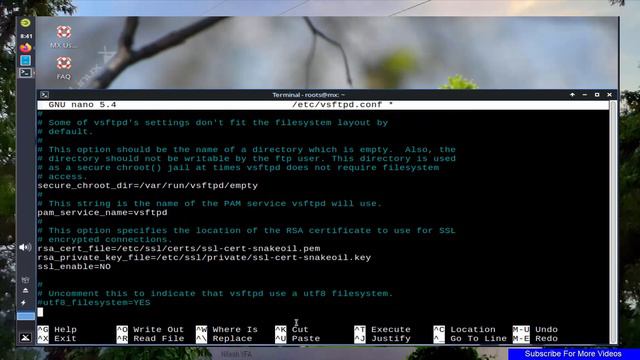Click the terminal icon in window title bar
The image size is (640, 360).
[x=44, y=95]
